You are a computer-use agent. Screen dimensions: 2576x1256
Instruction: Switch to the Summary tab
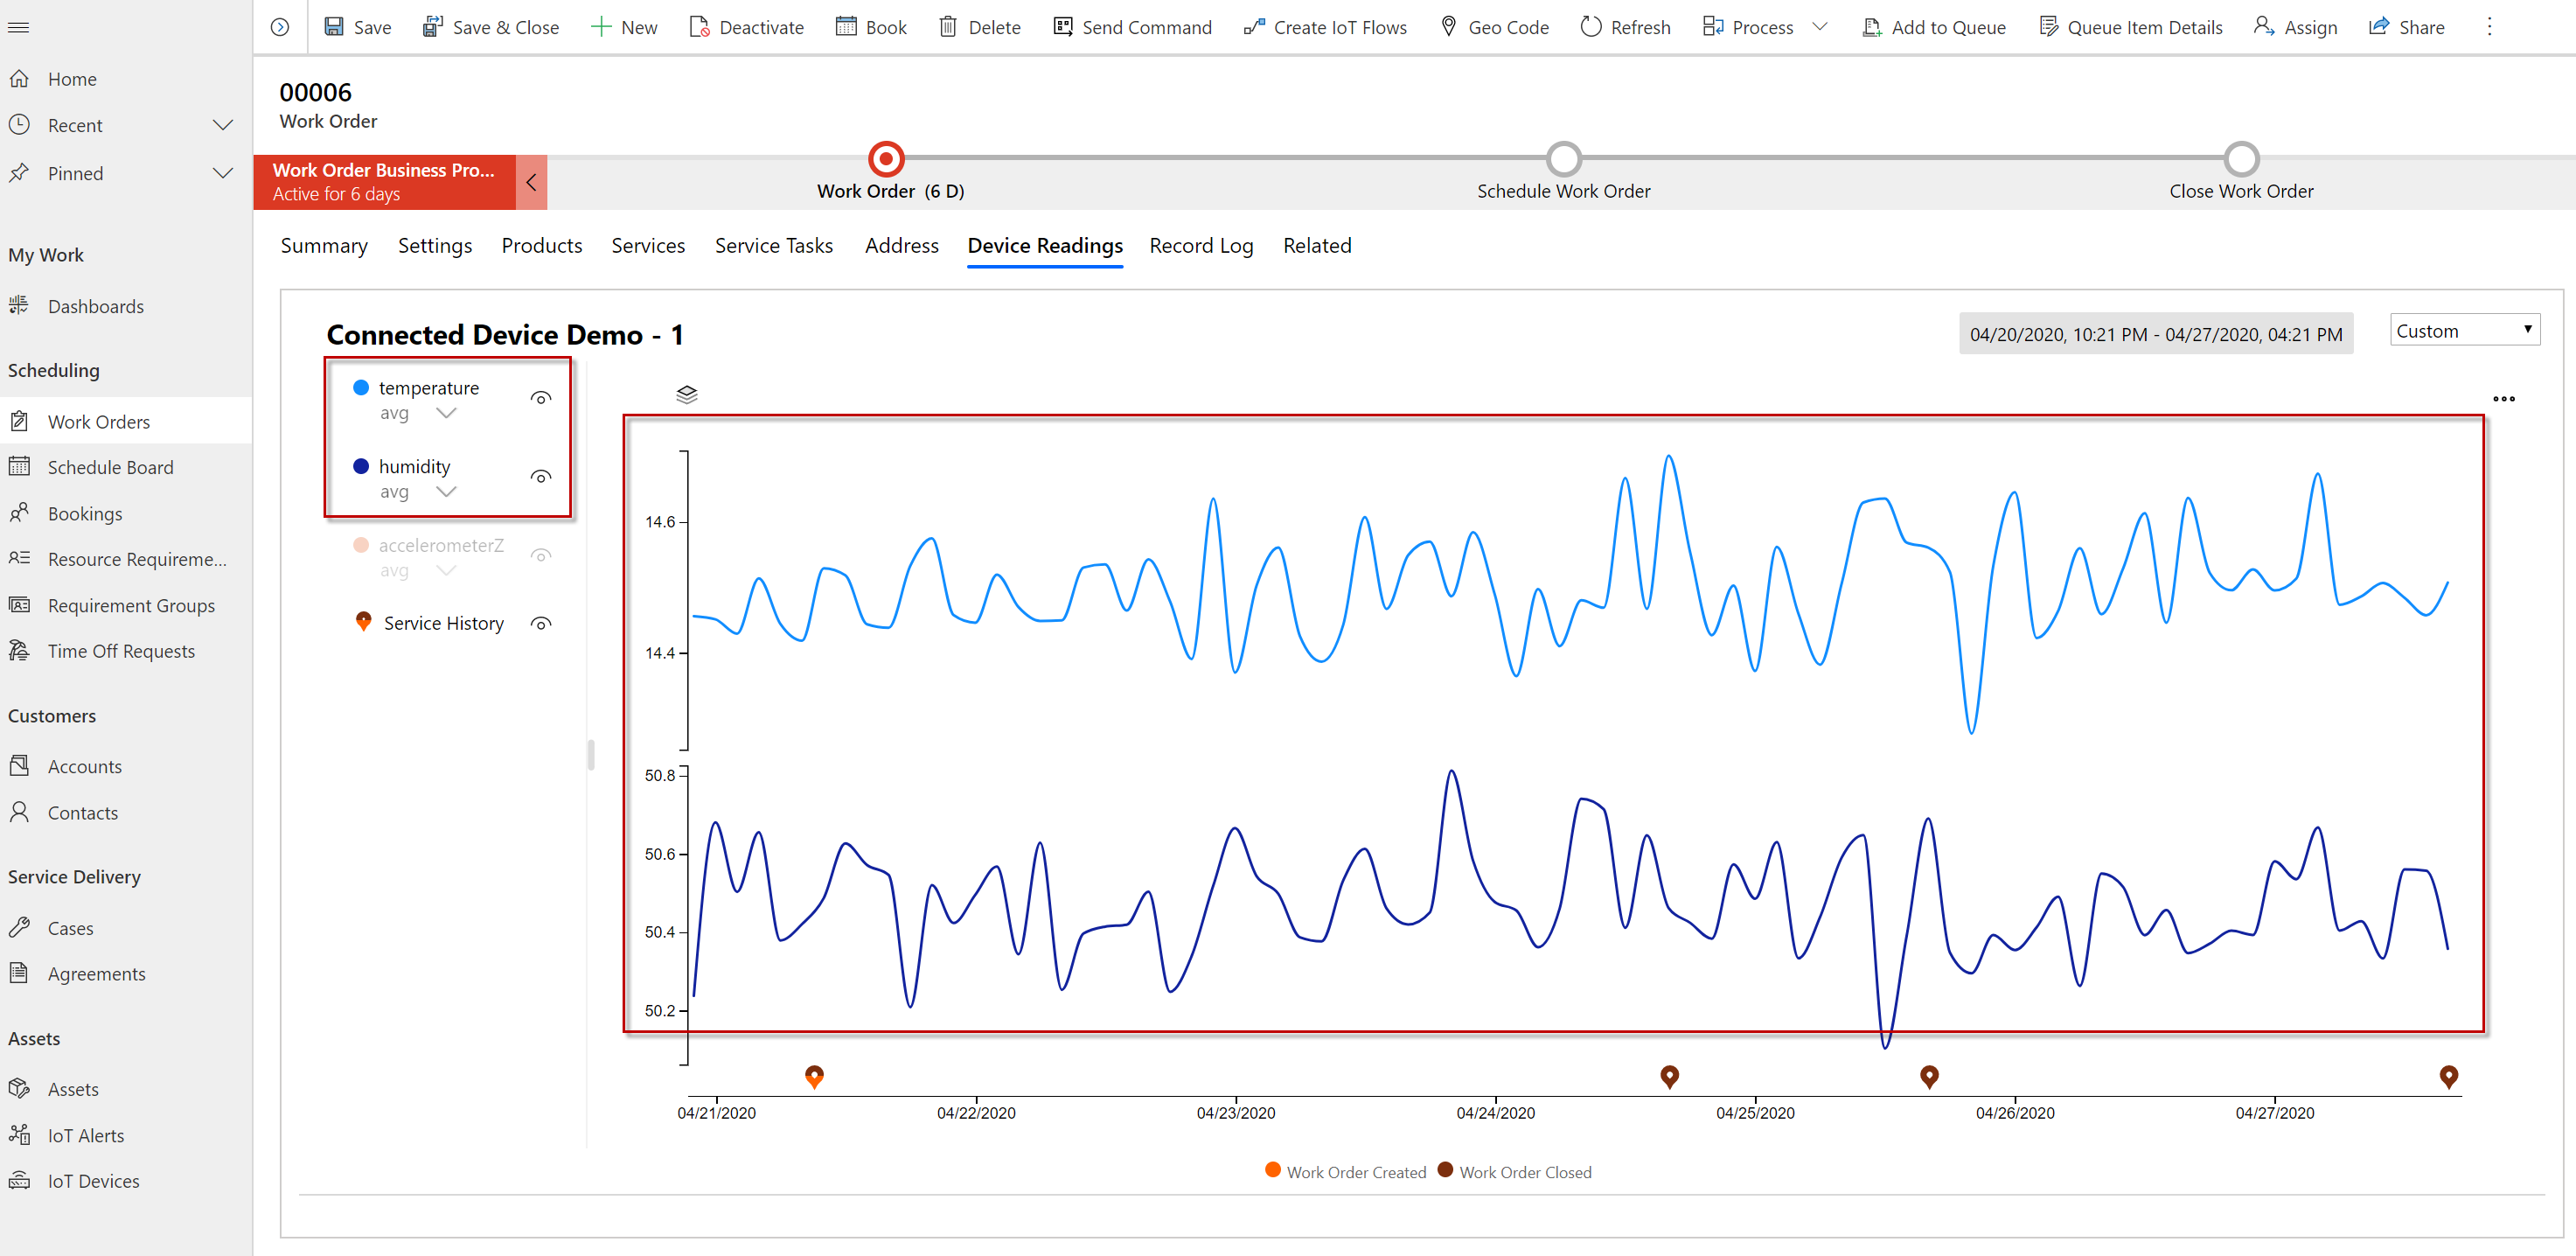pos(325,245)
